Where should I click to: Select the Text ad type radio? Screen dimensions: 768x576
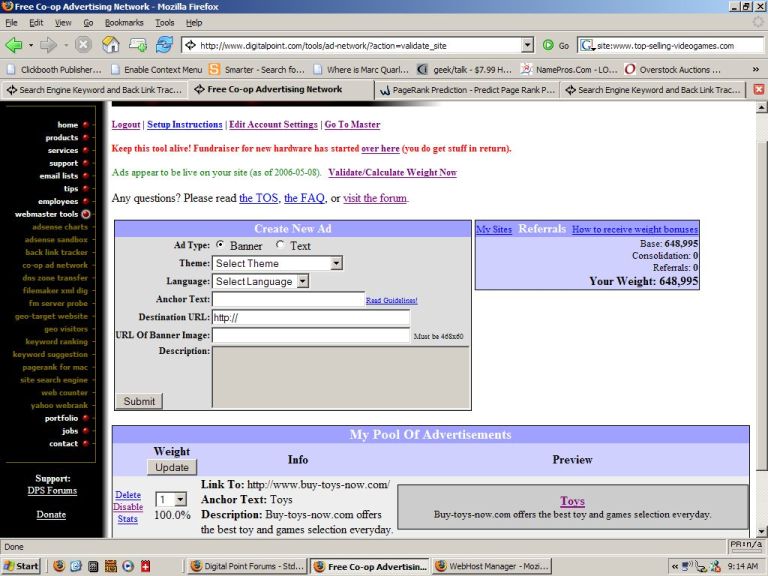pos(280,244)
